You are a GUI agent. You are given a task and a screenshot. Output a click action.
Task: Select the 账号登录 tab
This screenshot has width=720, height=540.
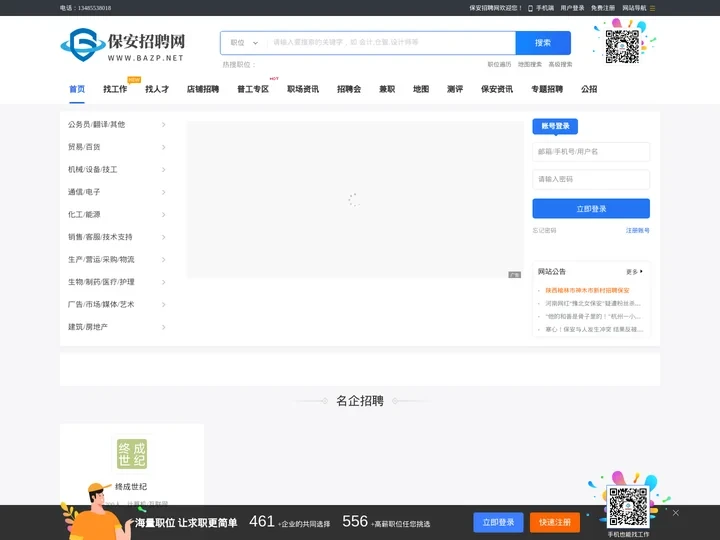pos(555,126)
